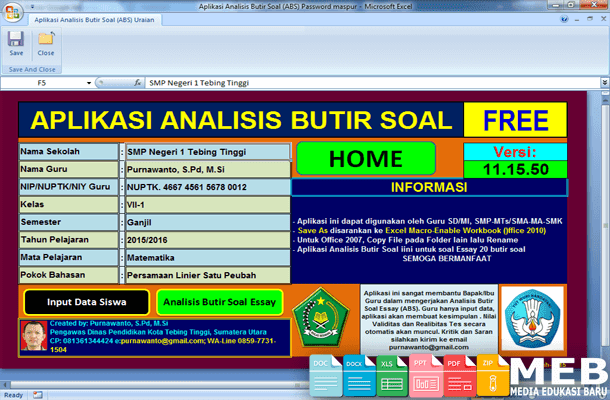Click the INFORMASI header
The width and height of the screenshot is (610, 400).
[429, 188]
